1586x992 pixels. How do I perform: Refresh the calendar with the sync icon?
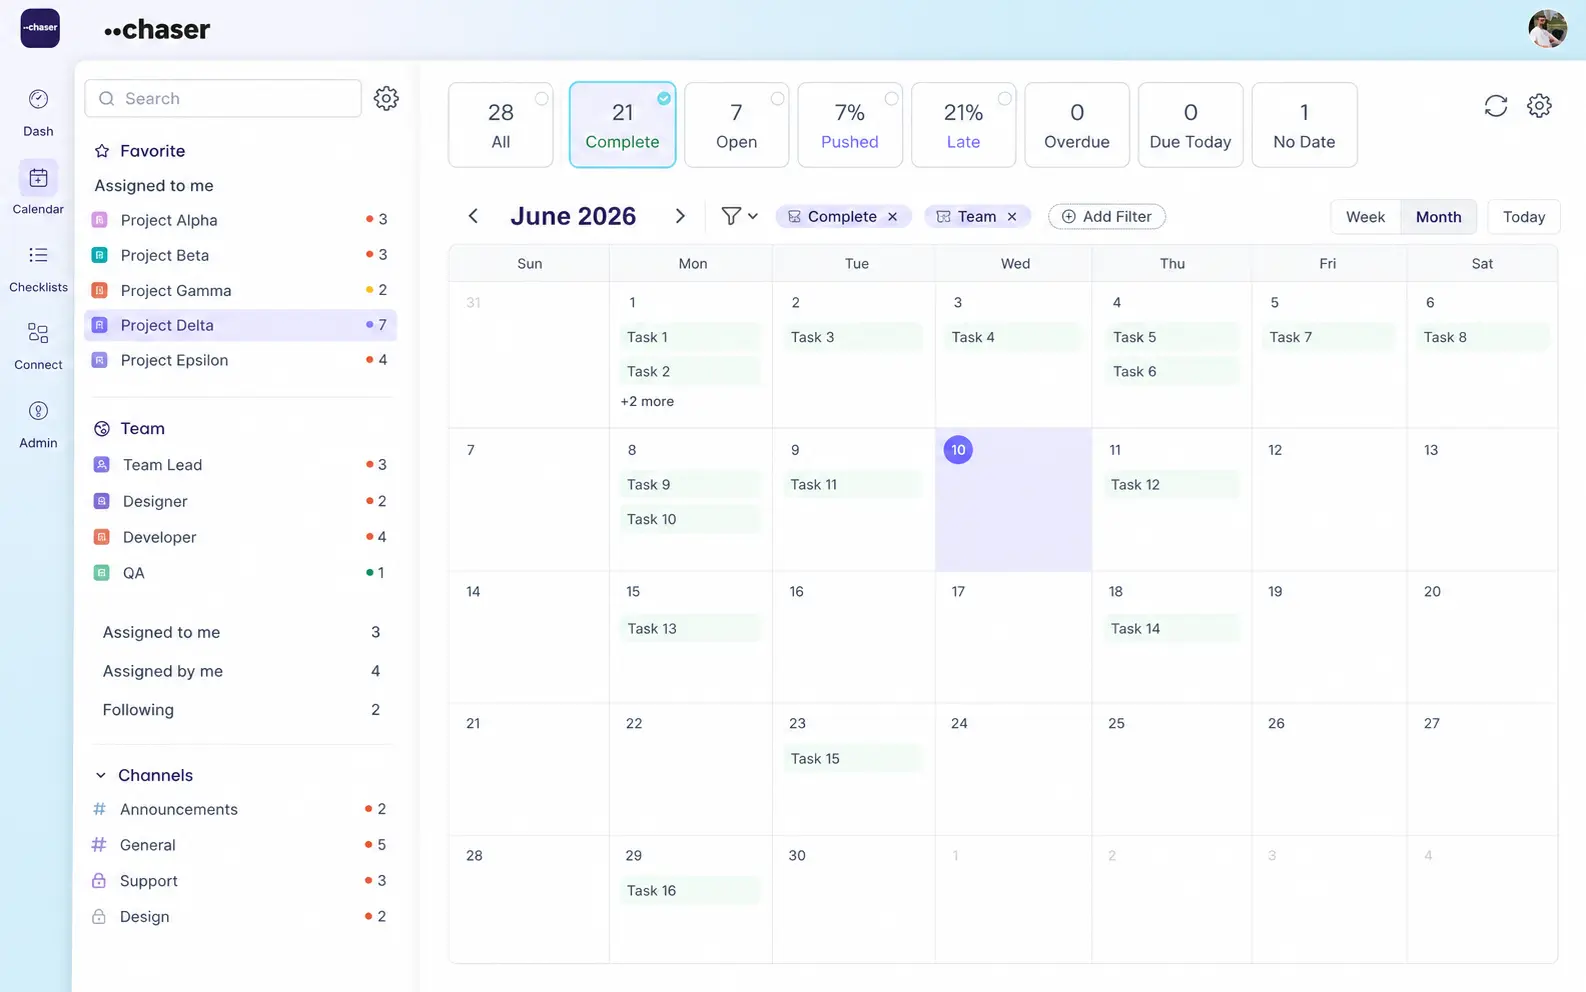point(1496,106)
